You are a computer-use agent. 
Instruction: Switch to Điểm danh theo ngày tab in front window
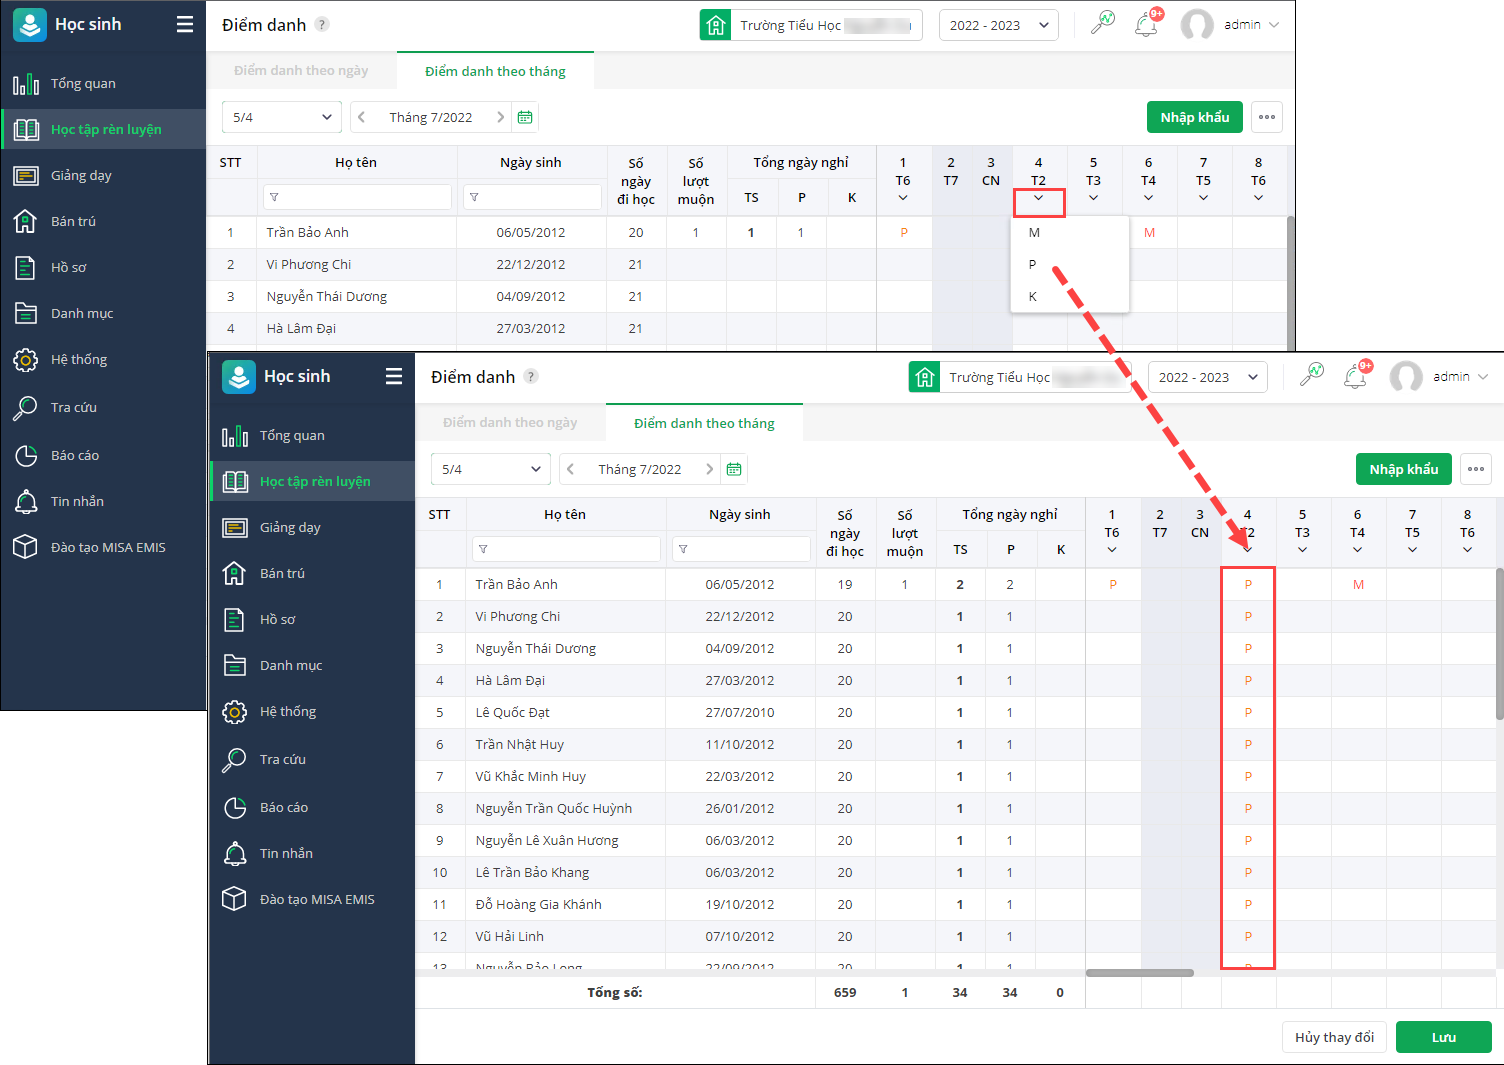coord(510,423)
